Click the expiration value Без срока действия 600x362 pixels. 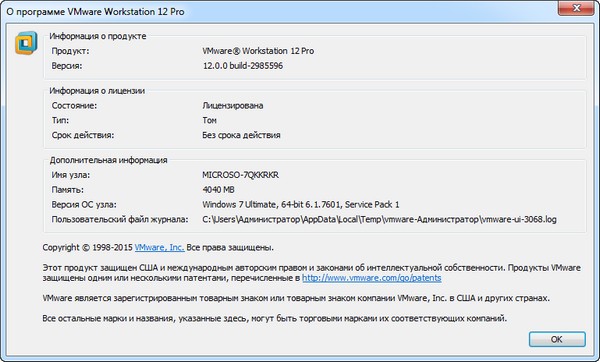(241, 135)
